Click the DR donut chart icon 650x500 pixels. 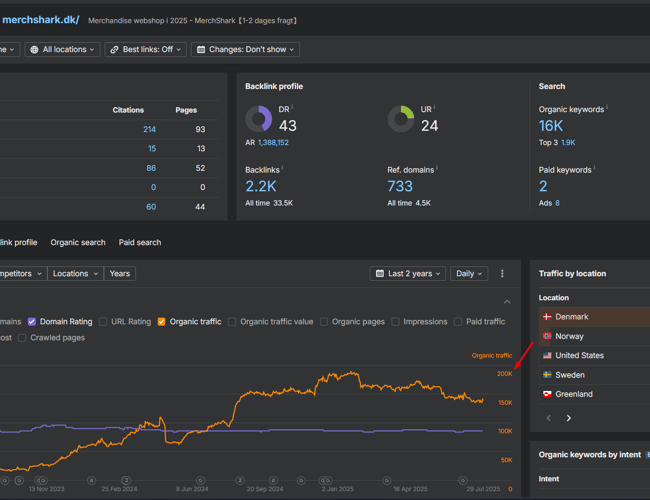click(259, 119)
